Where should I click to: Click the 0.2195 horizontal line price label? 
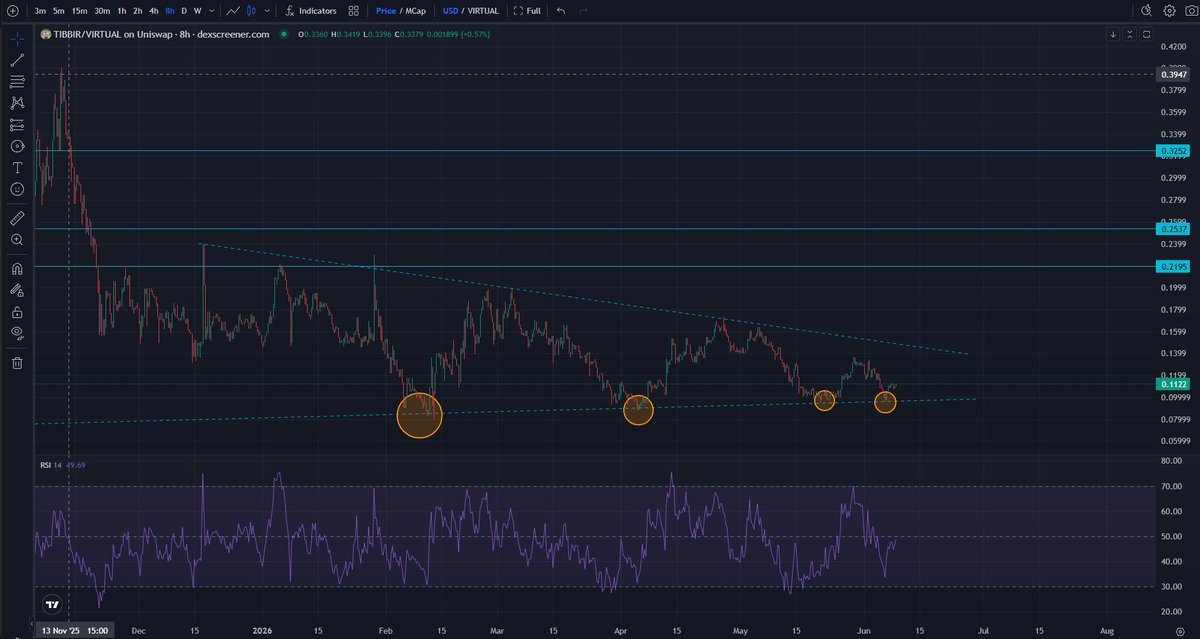tap(1172, 266)
